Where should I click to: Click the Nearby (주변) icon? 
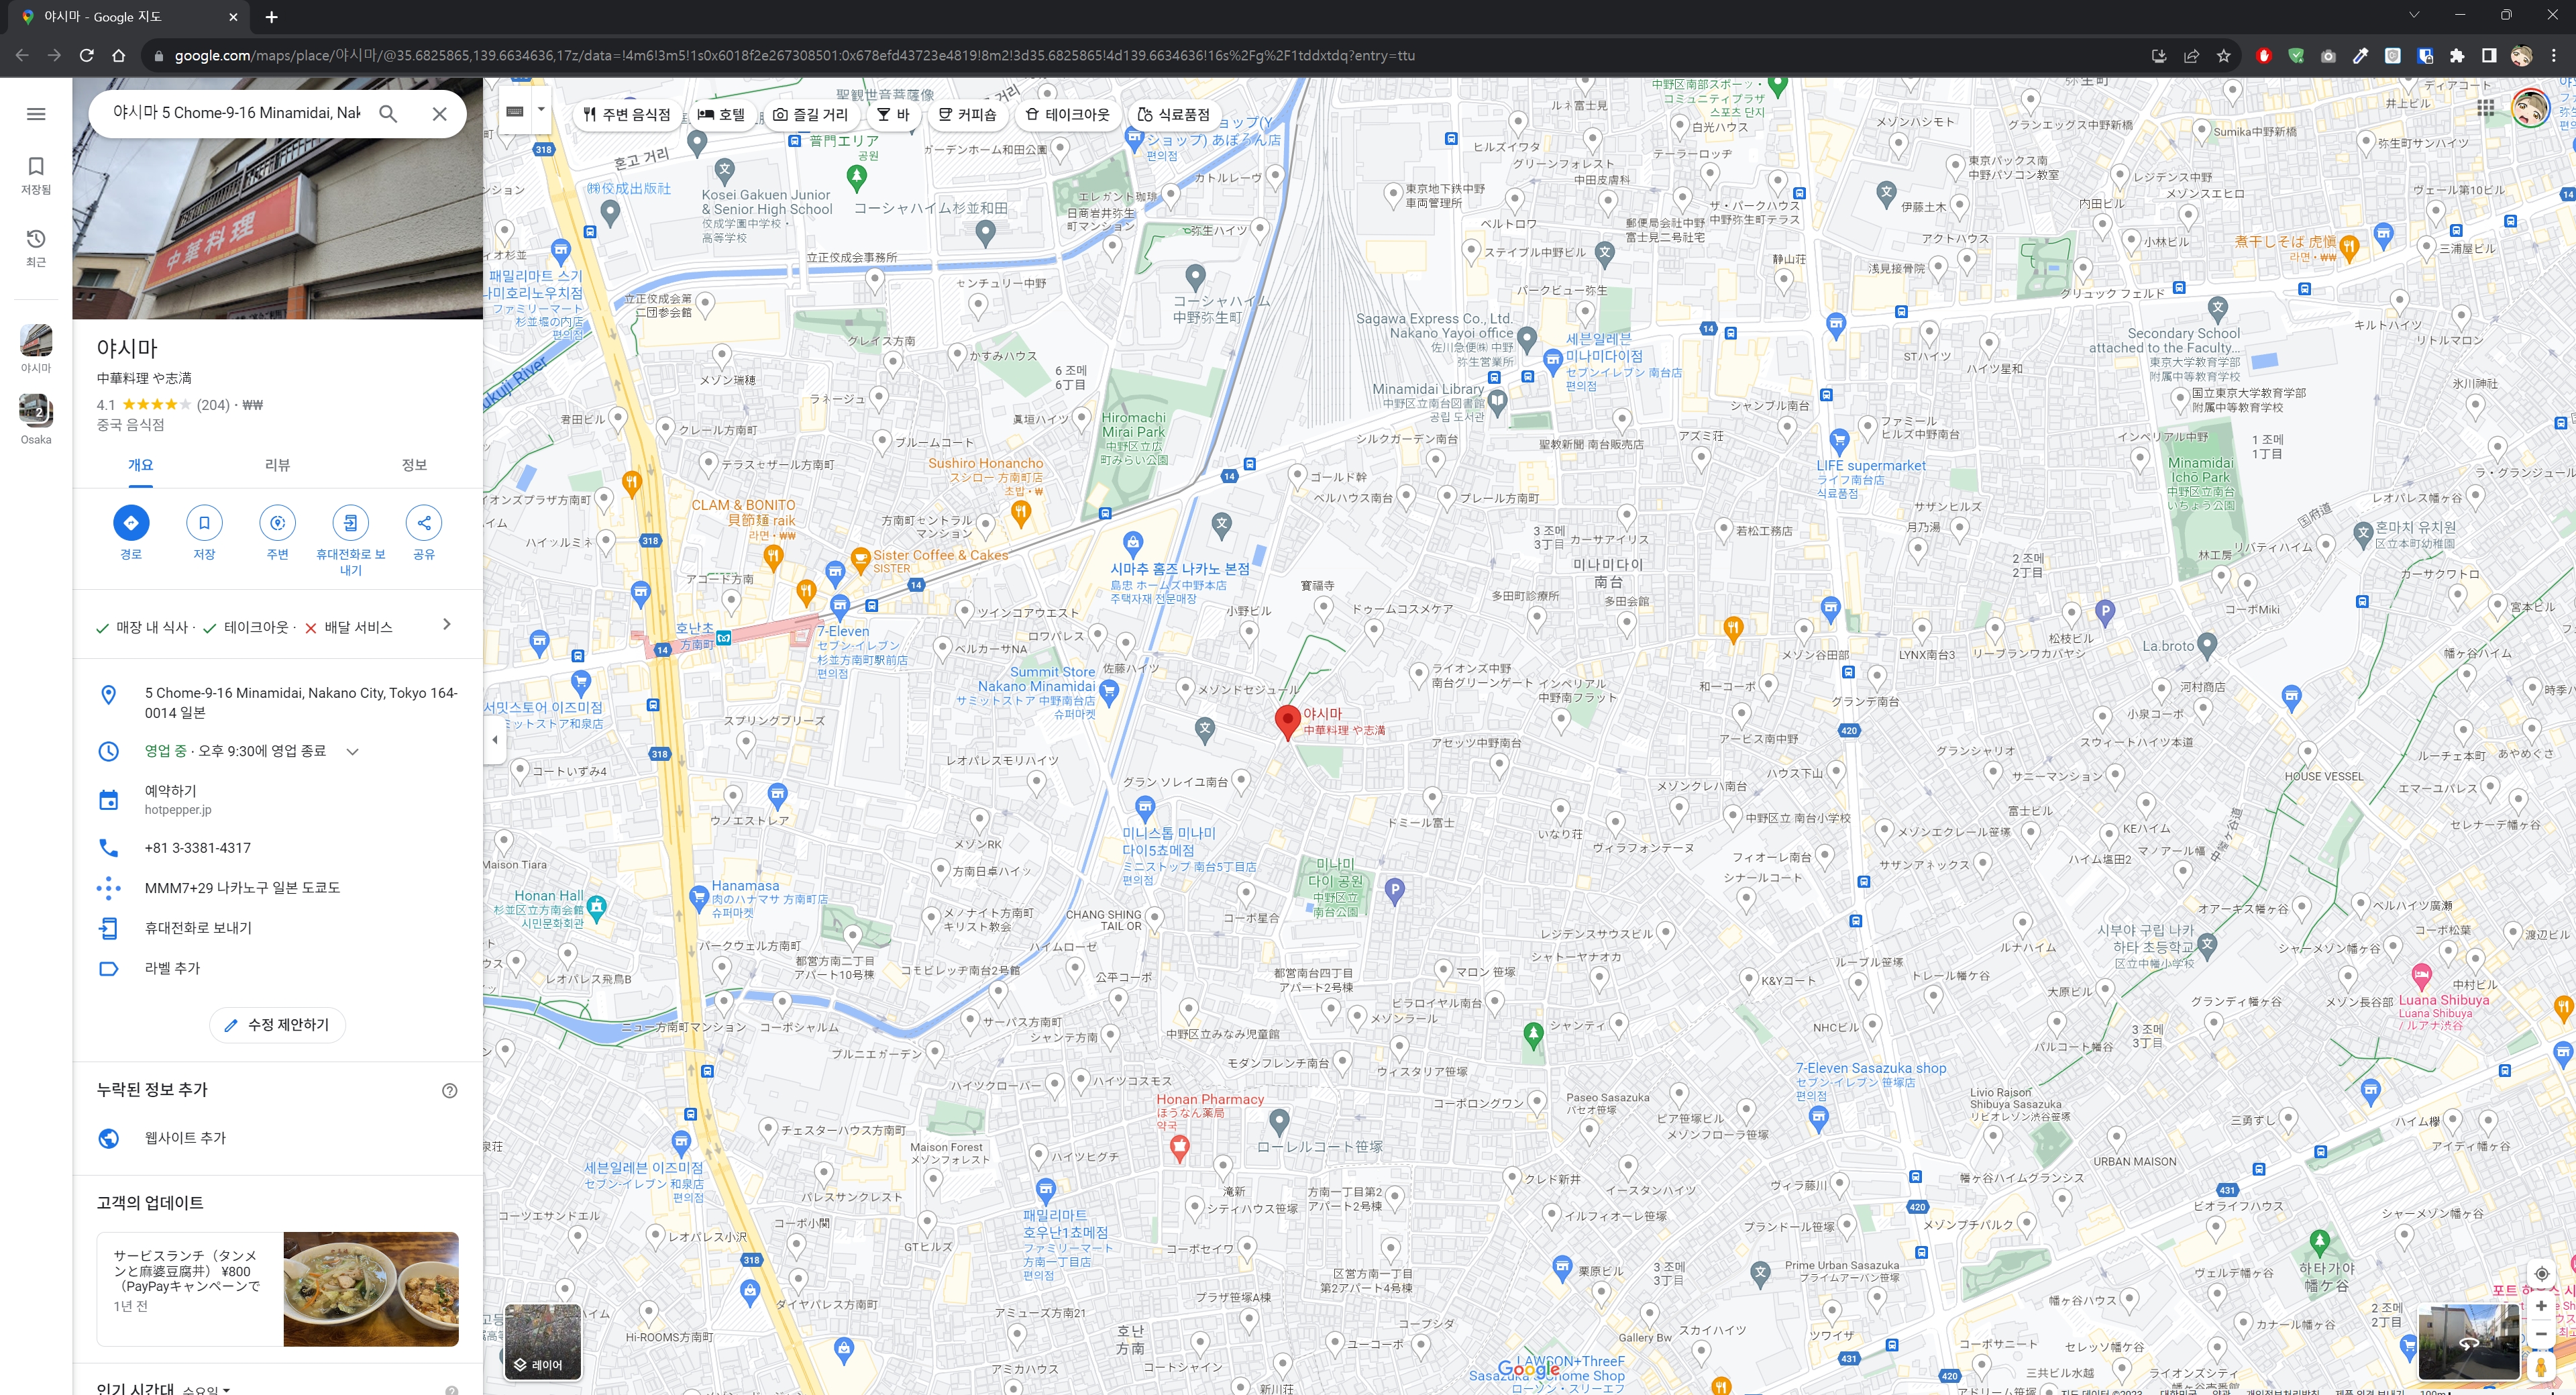pyautogui.click(x=277, y=522)
